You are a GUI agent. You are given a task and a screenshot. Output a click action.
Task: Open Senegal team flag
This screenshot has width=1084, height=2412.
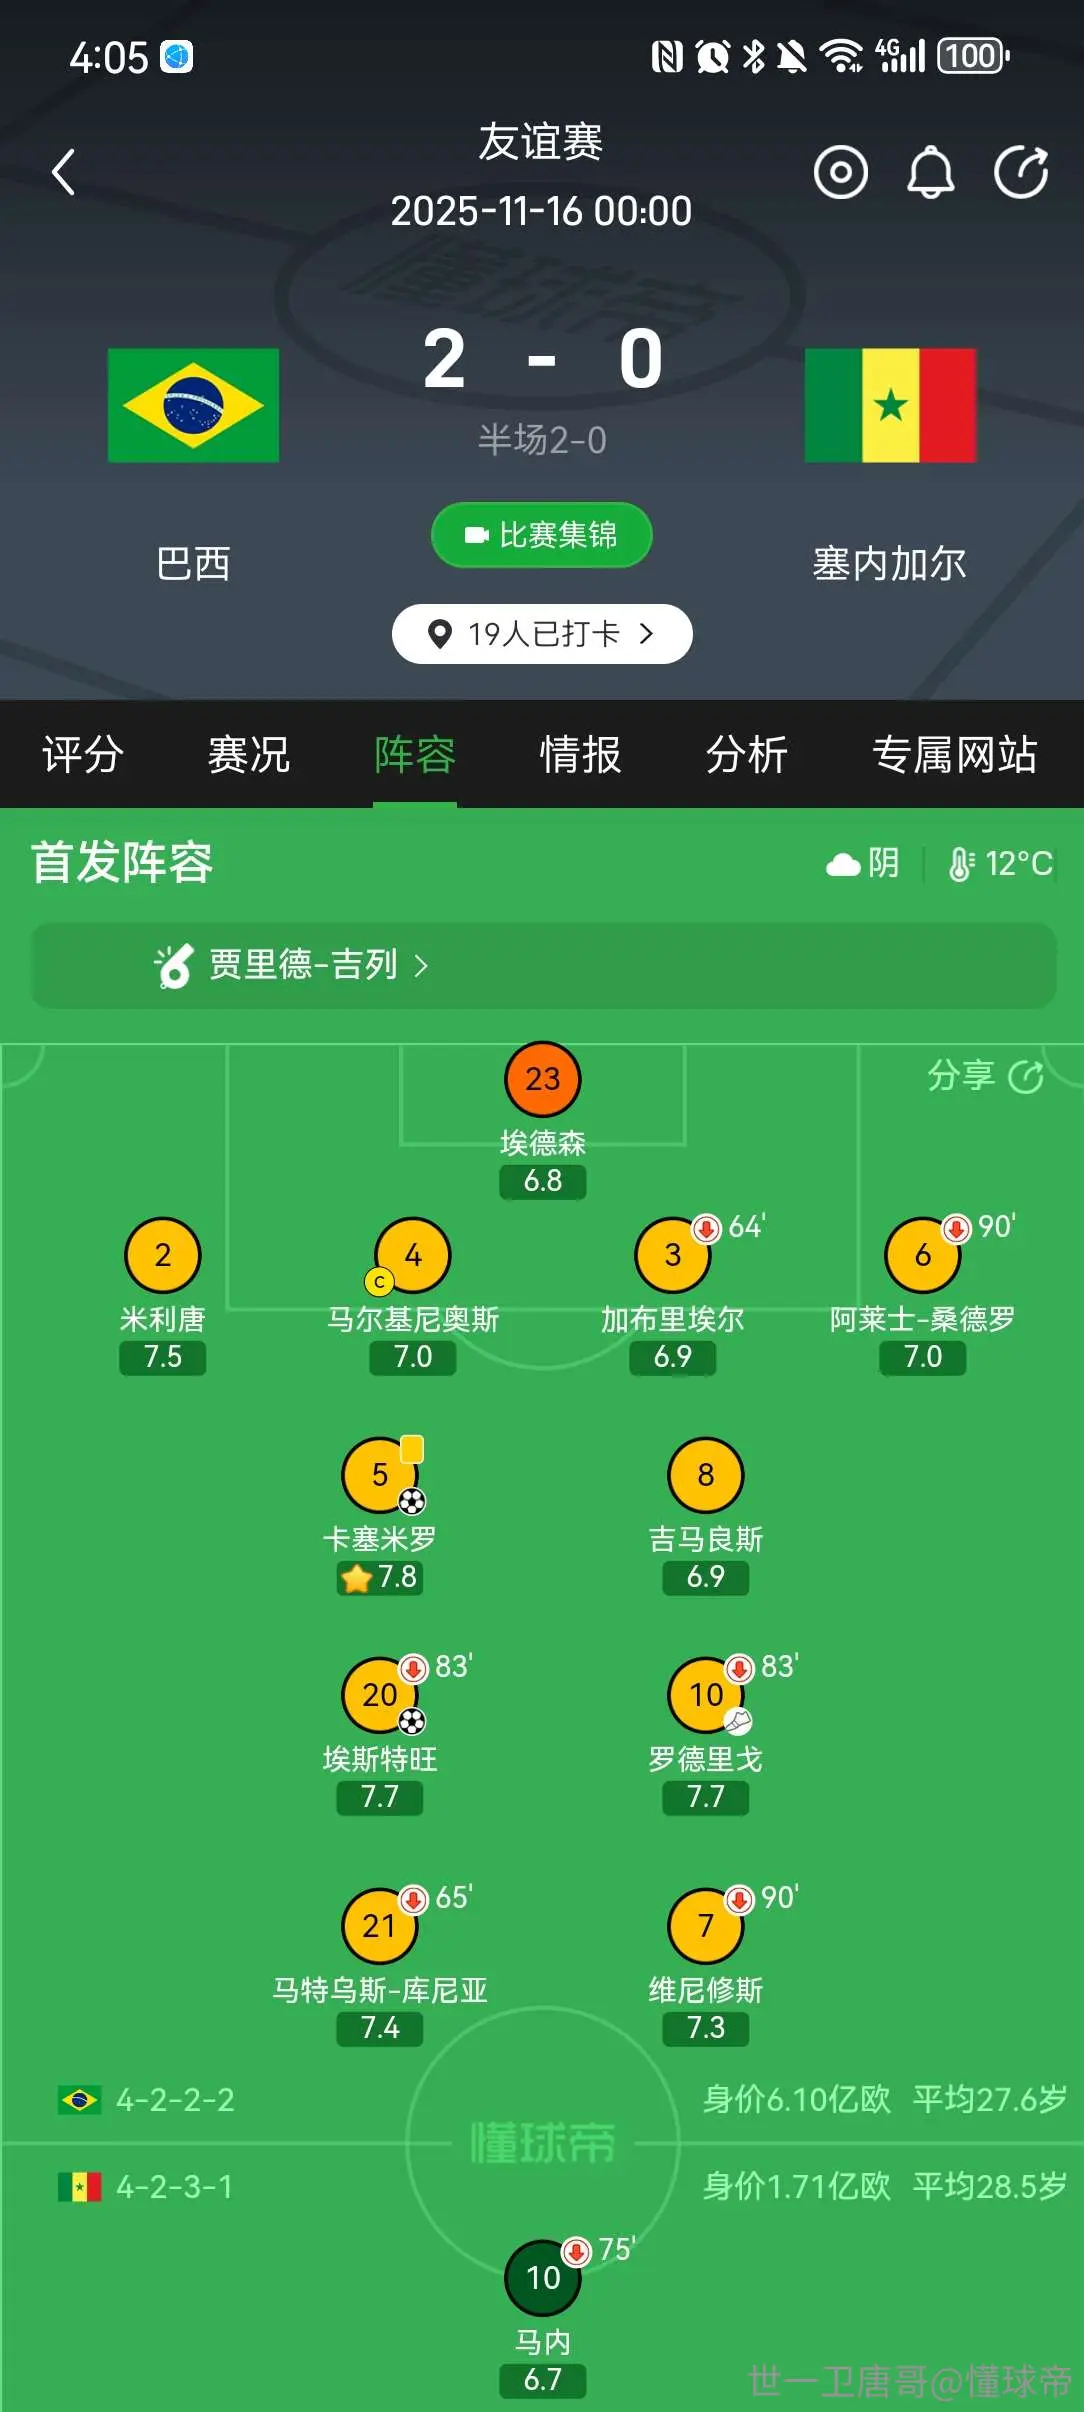890,405
